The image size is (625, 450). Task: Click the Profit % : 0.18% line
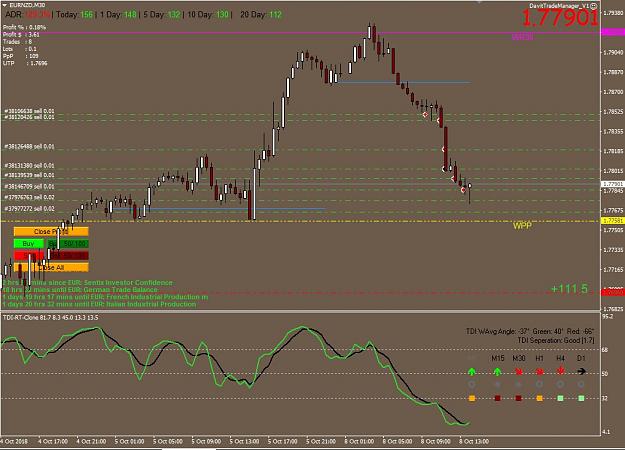(24, 28)
